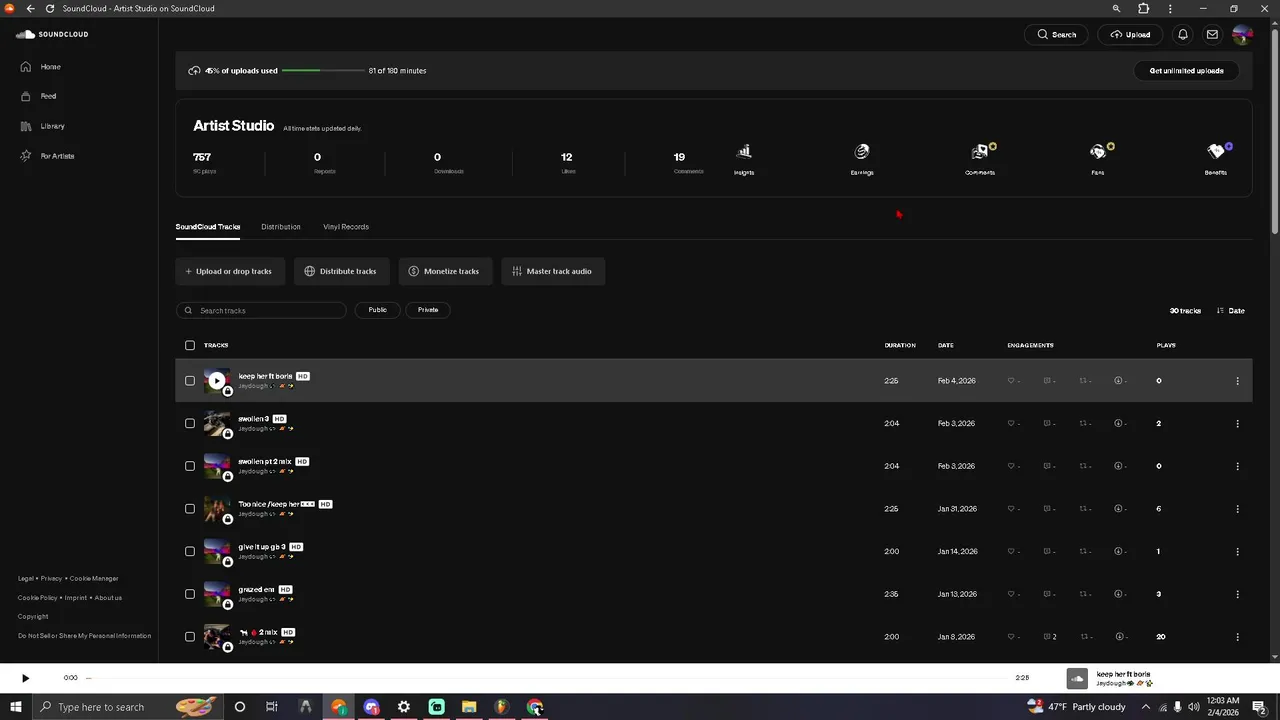This screenshot has height=720, width=1280.
Task: Open Task View in the taskbar
Action: [272, 707]
